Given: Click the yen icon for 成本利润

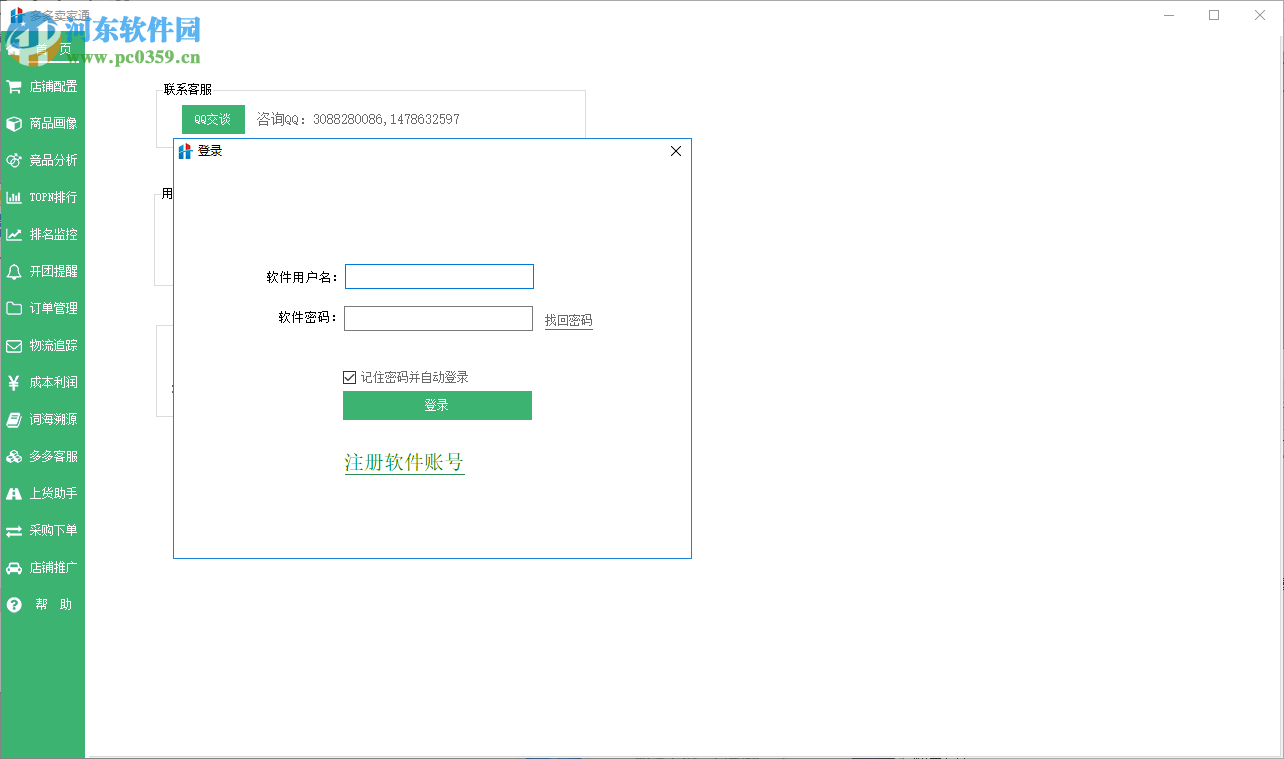Looking at the screenshot, I should pyautogui.click(x=14, y=382).
